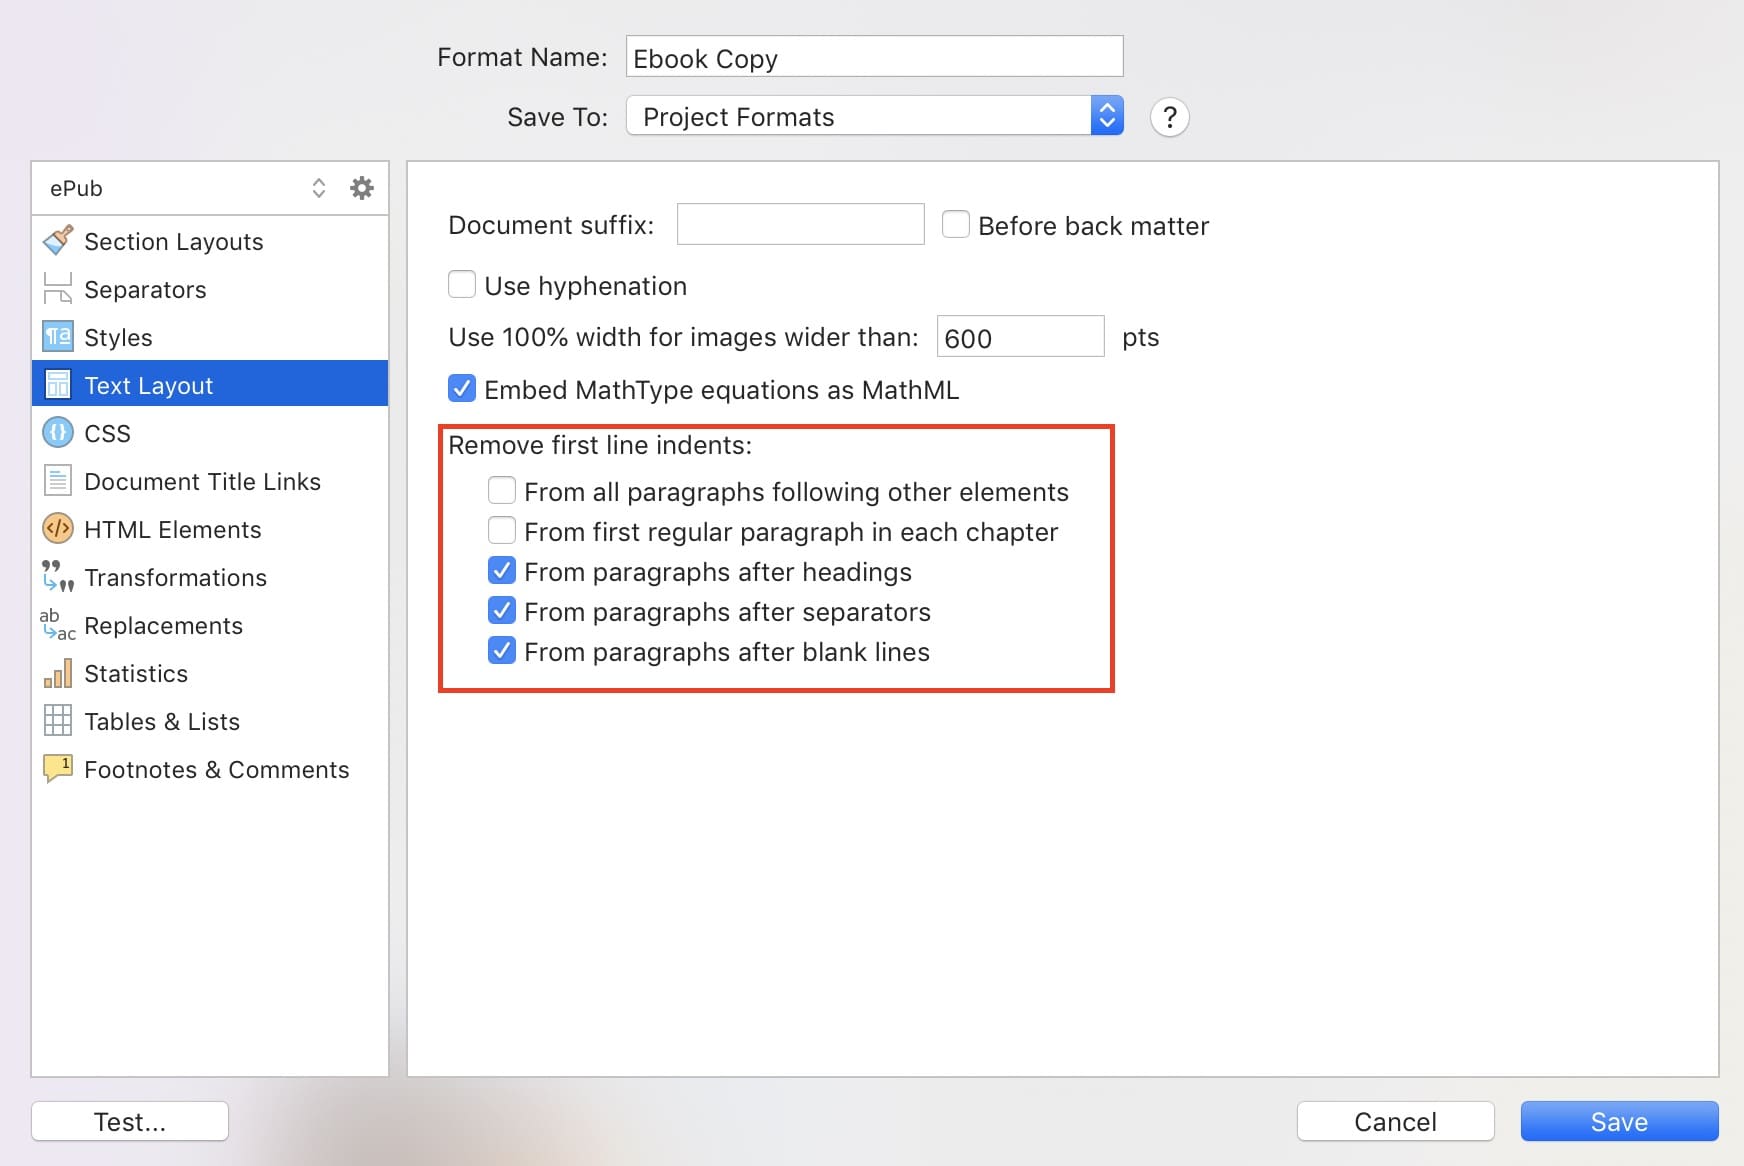Click the Cancel button
The width and height of the screenshot is (1744, 1166).
pyautogui.click(x=1395, y=1121)
